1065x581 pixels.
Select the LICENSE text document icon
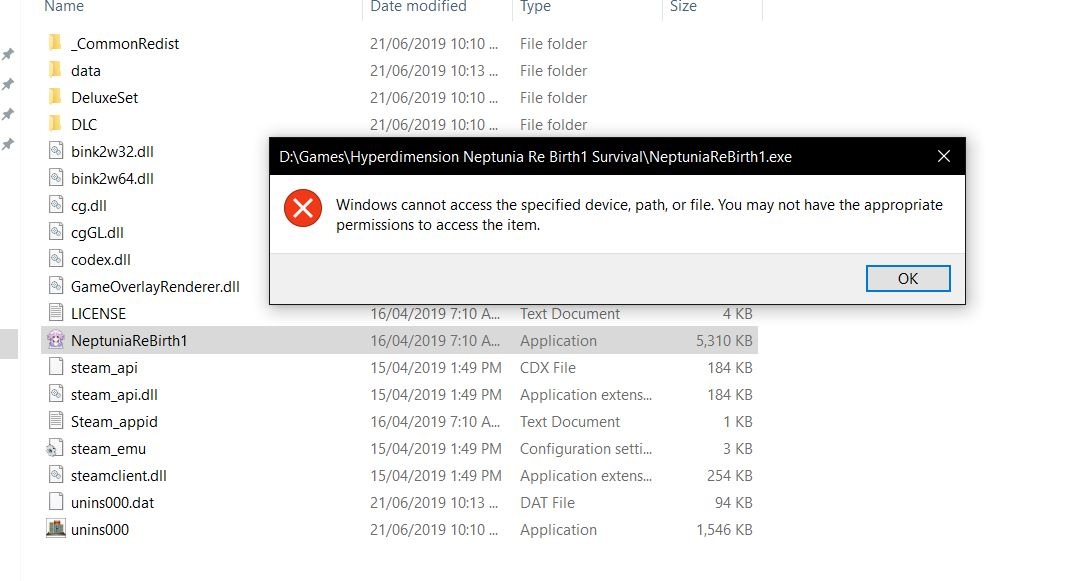[x=56, y=313]
